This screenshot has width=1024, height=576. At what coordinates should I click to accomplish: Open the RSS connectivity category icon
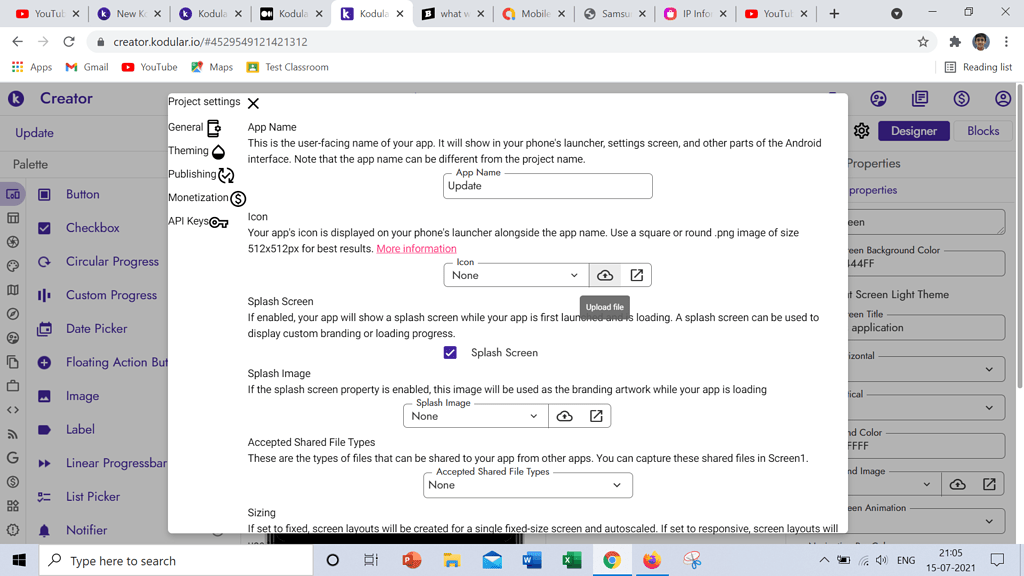click(x=12, y=434)
